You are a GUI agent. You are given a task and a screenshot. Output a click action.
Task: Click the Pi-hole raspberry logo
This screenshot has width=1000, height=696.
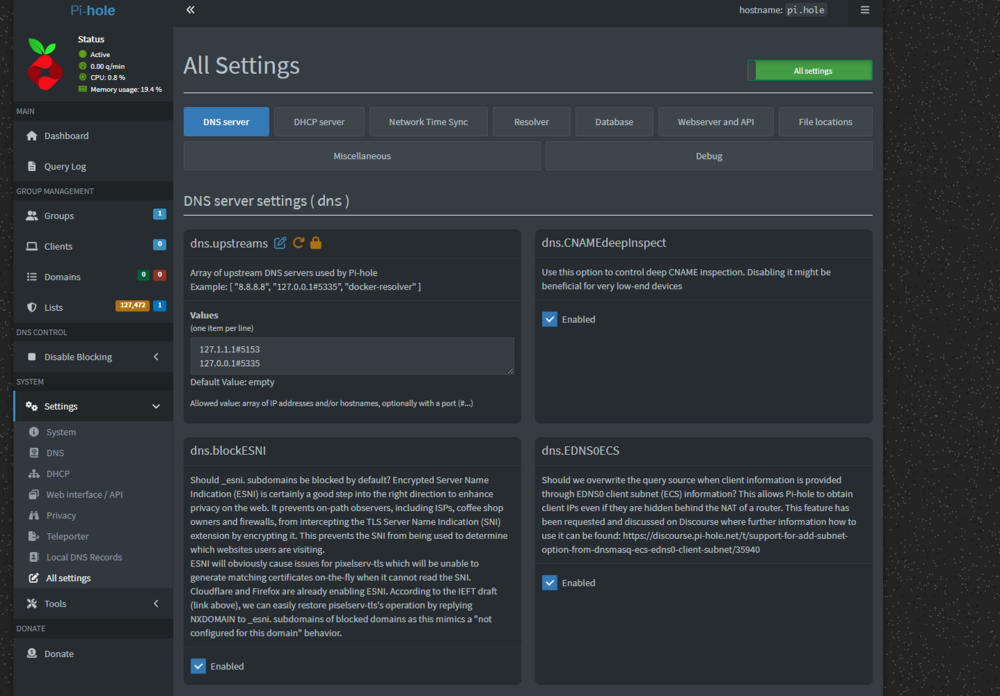coord(45,64)
